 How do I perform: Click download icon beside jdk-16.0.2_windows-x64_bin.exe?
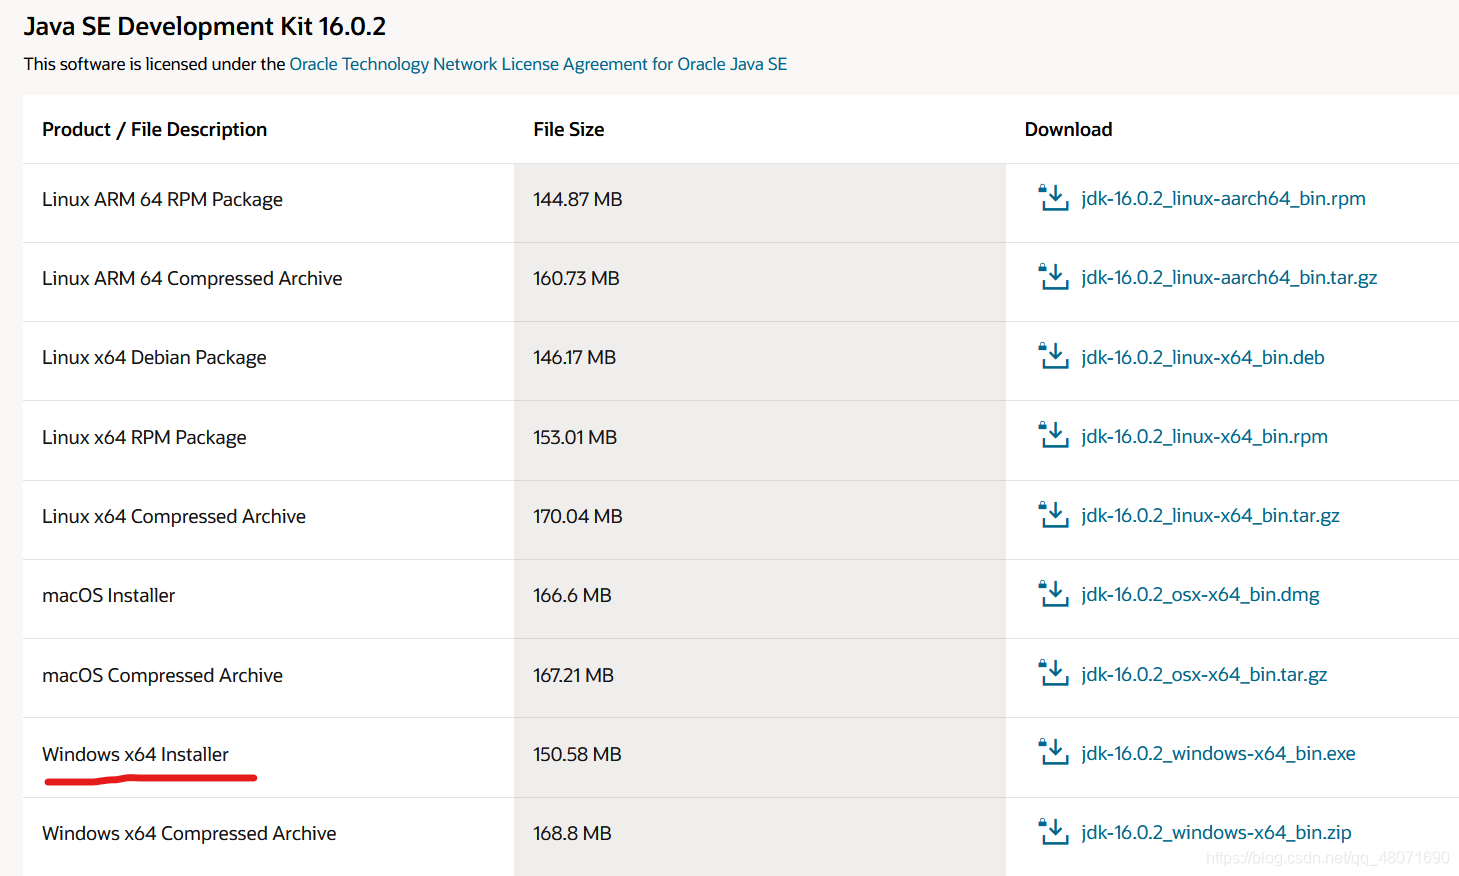pyautogui.click(x=1053, y=753)
